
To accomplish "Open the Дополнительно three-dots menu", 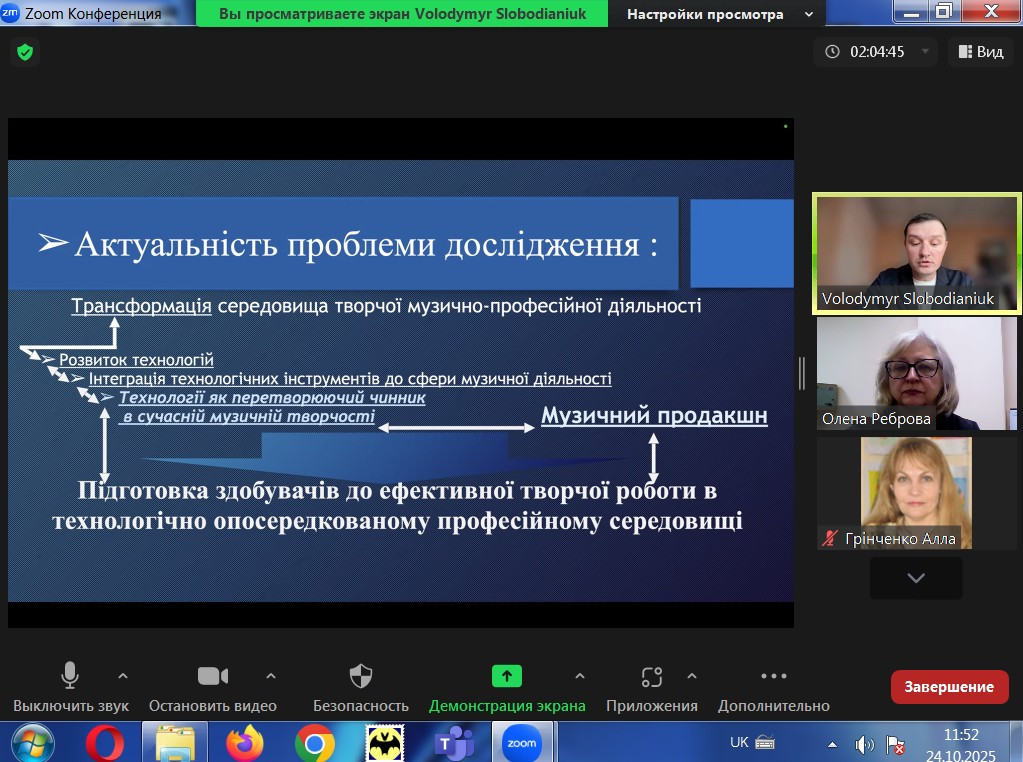I will coord(773,677).
